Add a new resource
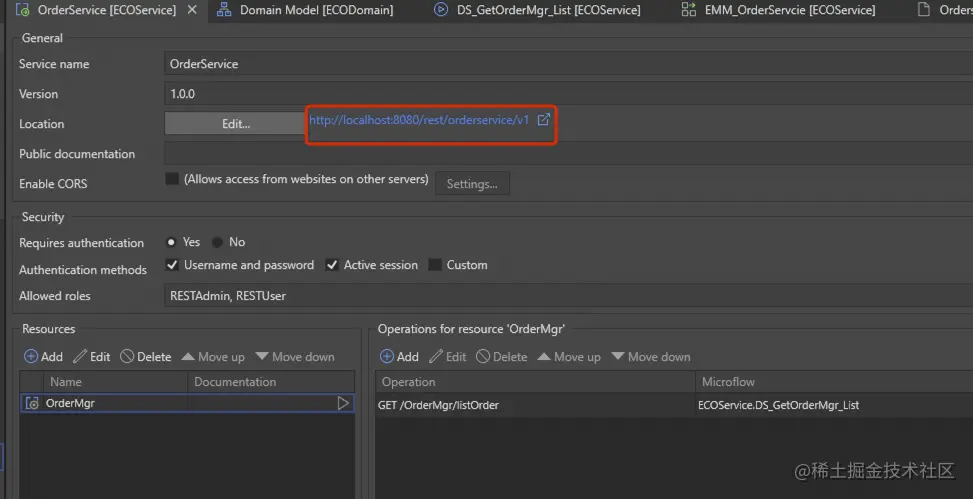 (43, 357)
